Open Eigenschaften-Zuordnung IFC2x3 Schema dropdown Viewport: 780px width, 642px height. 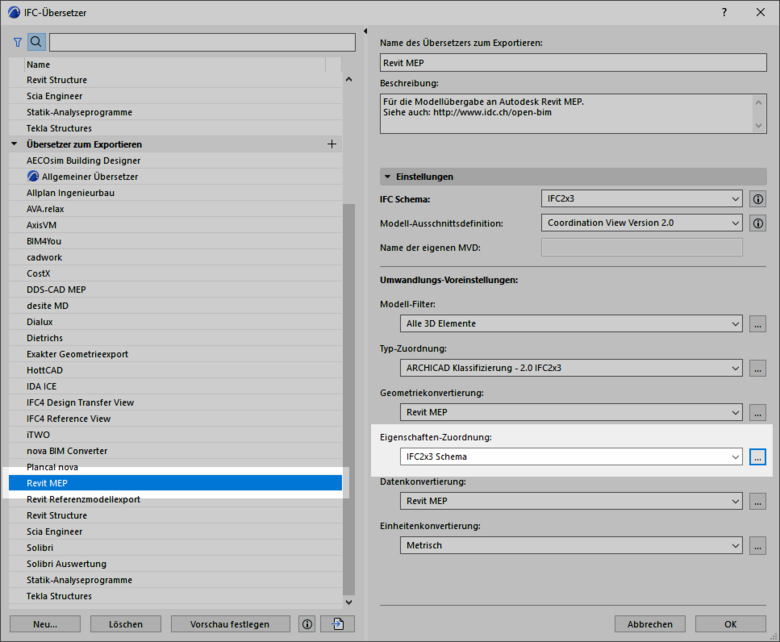[x=571, y=457]
